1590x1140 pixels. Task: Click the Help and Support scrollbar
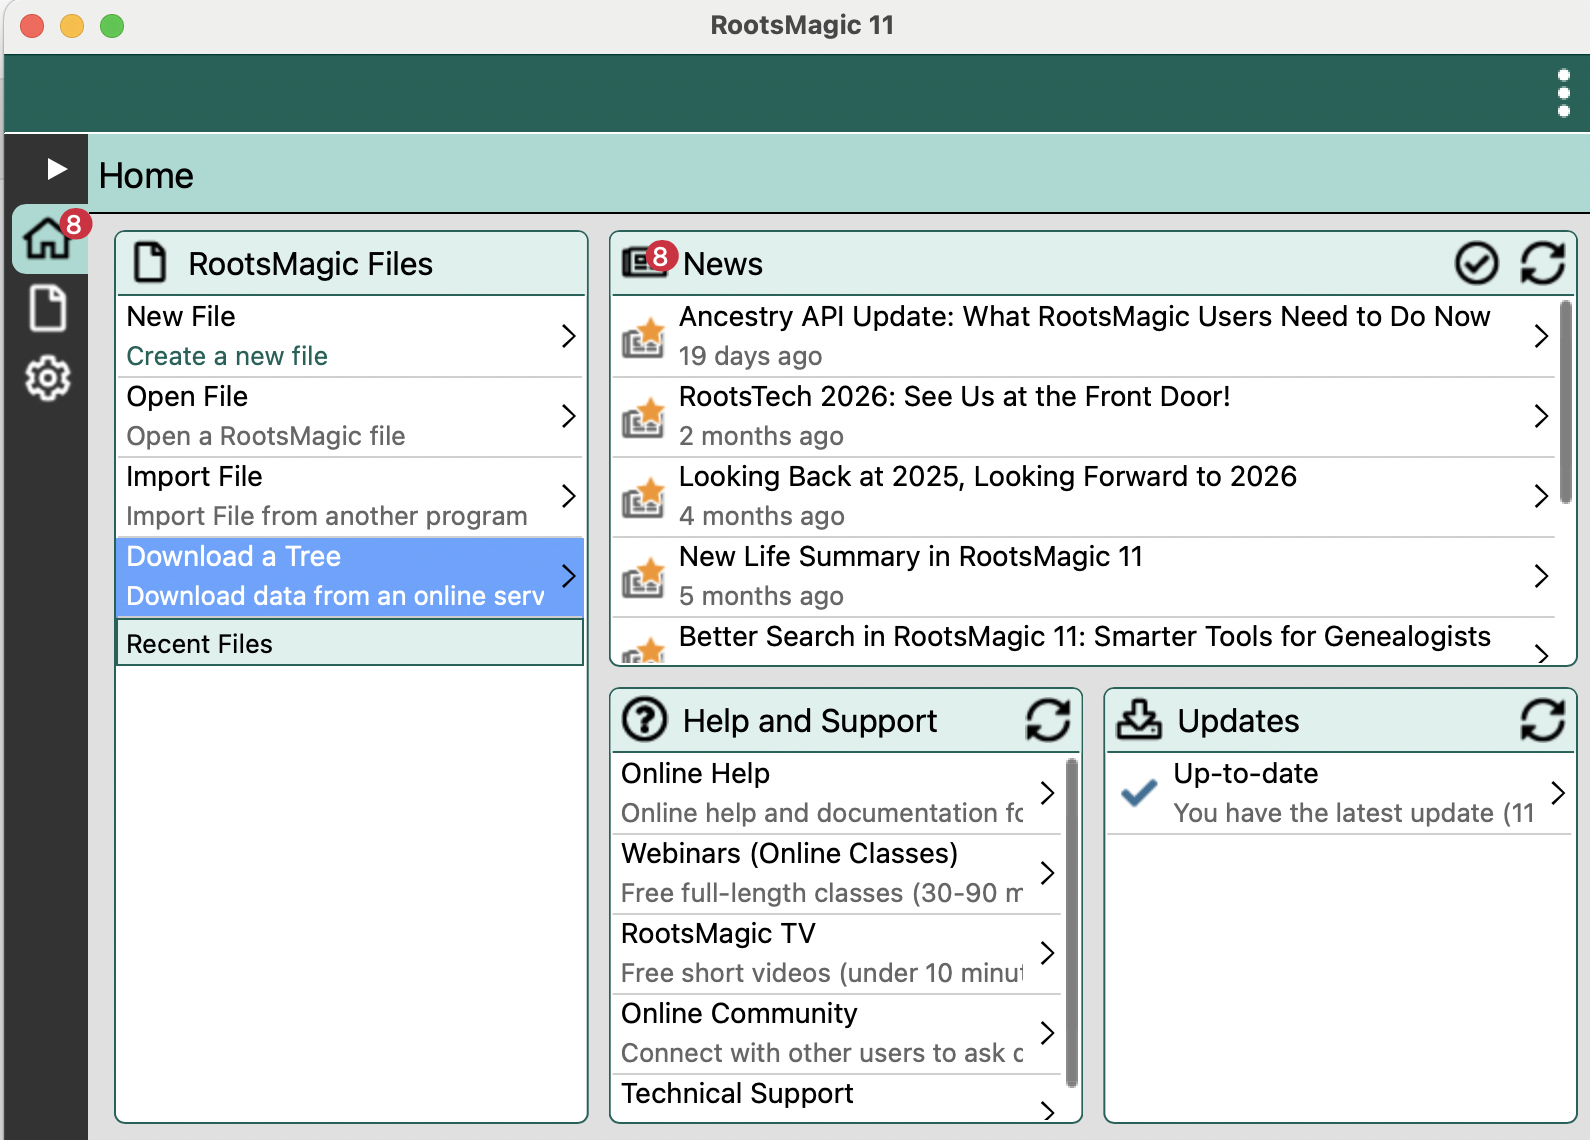1072,922
